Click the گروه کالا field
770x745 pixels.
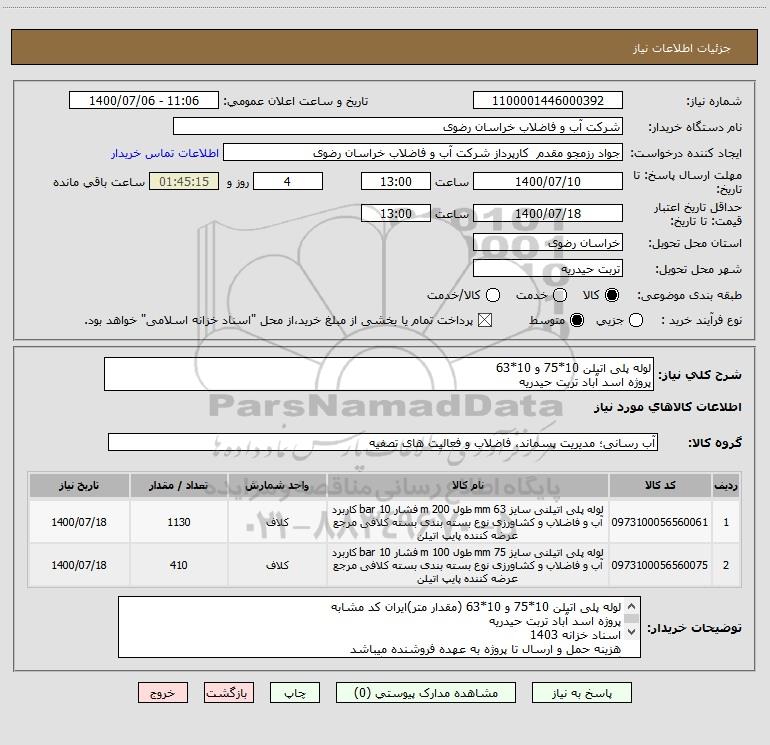[x=383, y=442]
